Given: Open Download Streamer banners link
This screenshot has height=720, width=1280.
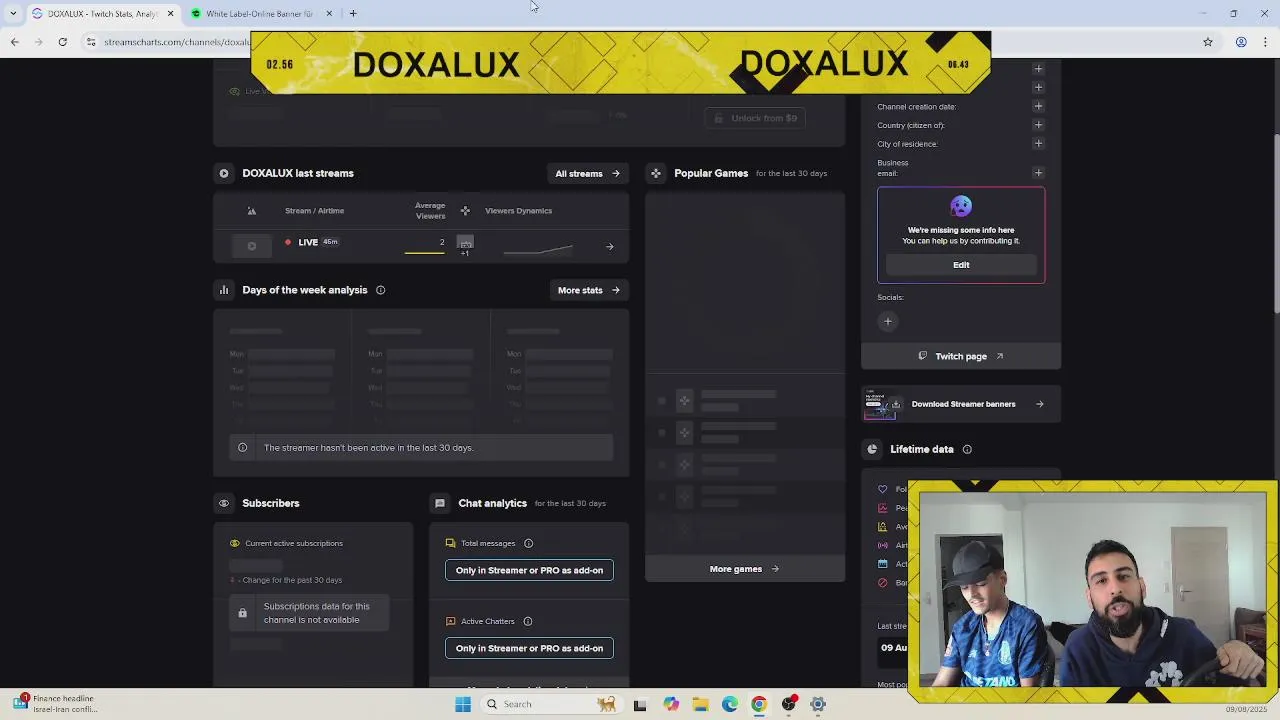Looking at the screenshot, I should (961, 404).
